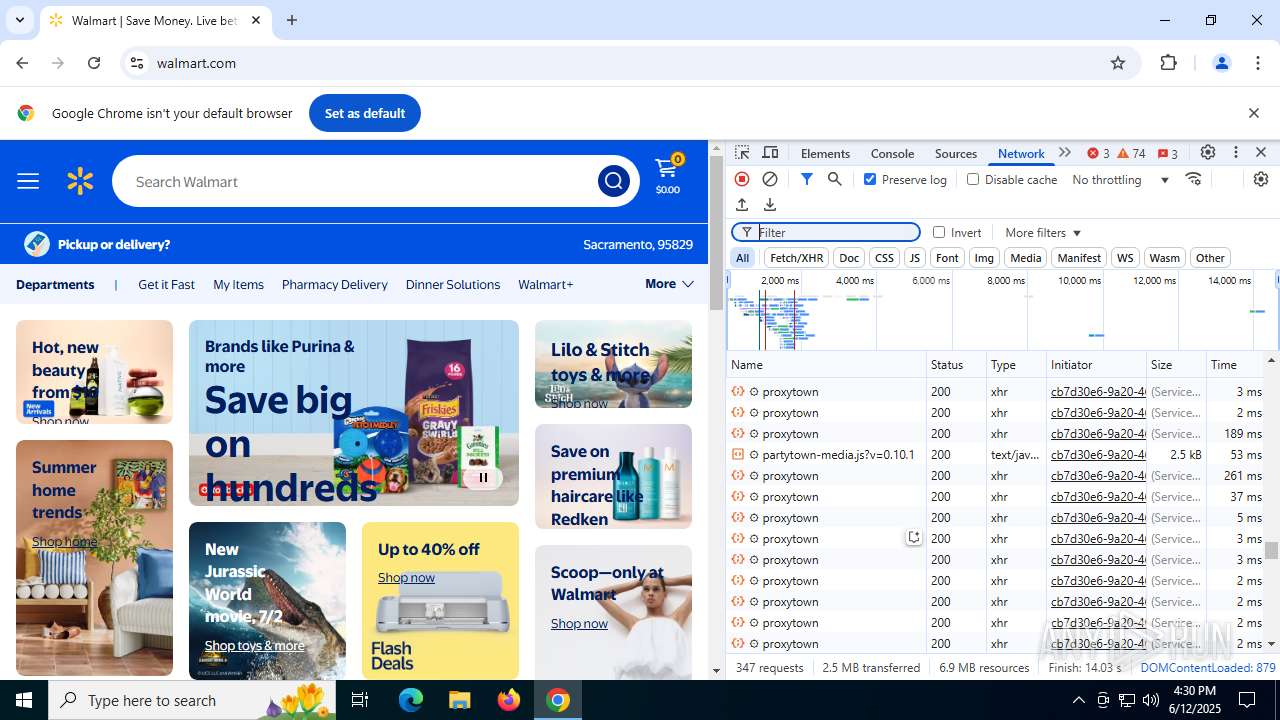This screenshot has height=720, width=1280.
Task: Show the error count badge
Action: (1098, 153)
